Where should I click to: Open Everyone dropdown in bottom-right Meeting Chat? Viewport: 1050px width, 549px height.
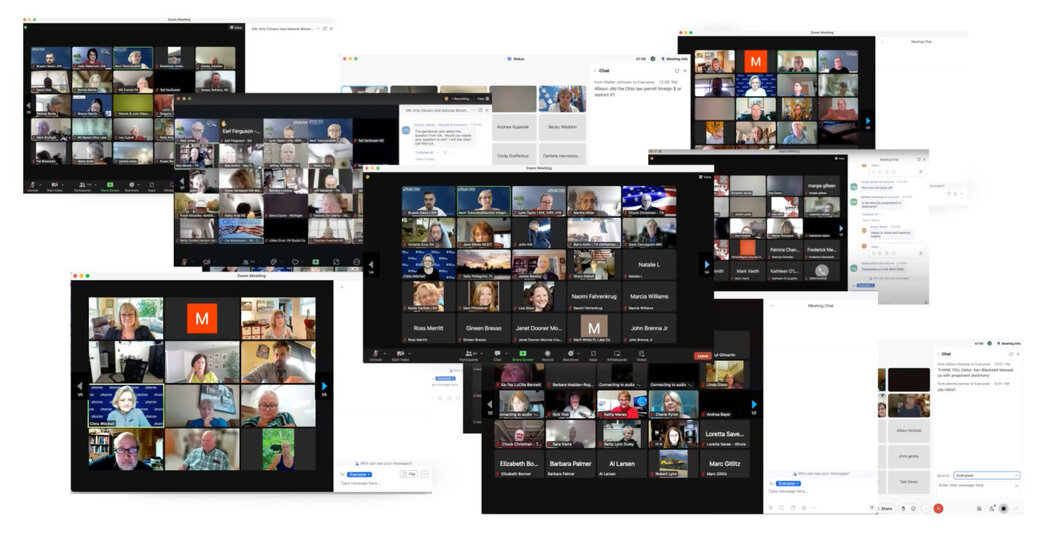789,483
